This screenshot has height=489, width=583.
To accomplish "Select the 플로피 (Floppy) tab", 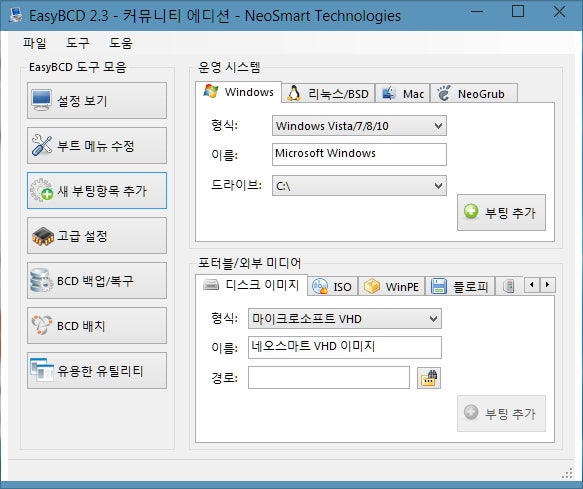I will tap(460, 286).
